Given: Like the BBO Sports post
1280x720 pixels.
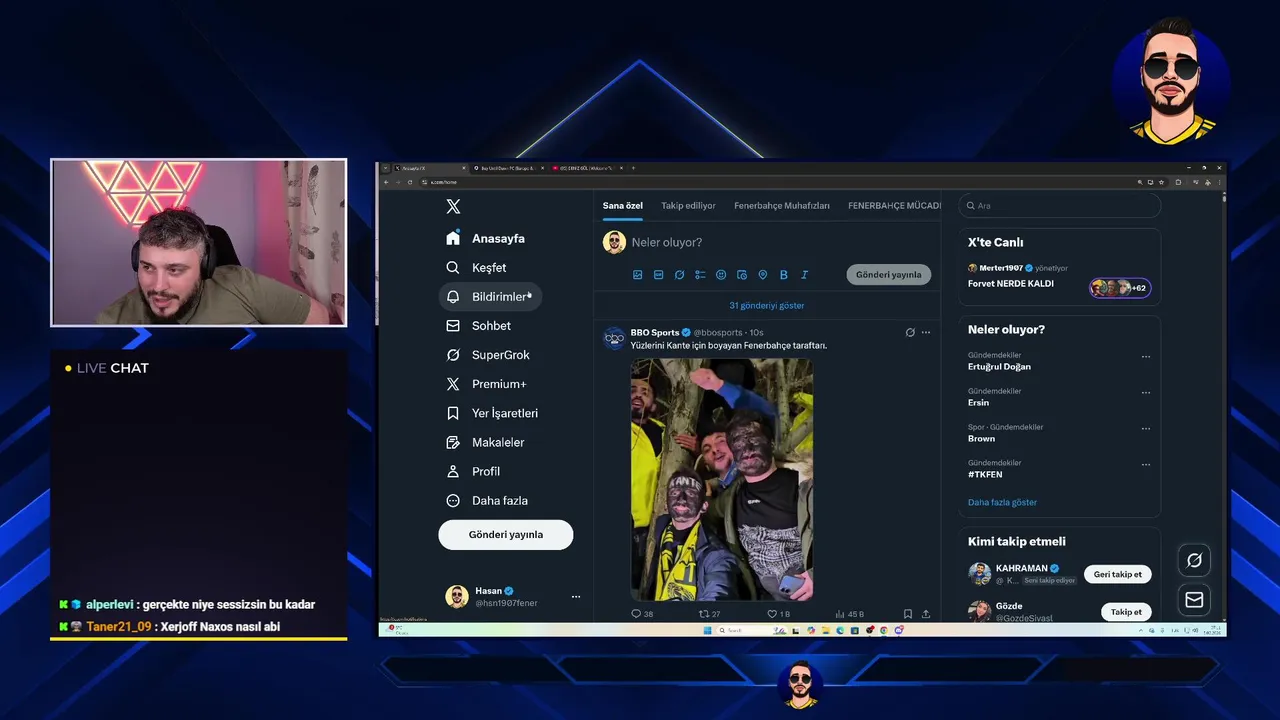Looking at the screenshot, I should click(x=778, y=614).
